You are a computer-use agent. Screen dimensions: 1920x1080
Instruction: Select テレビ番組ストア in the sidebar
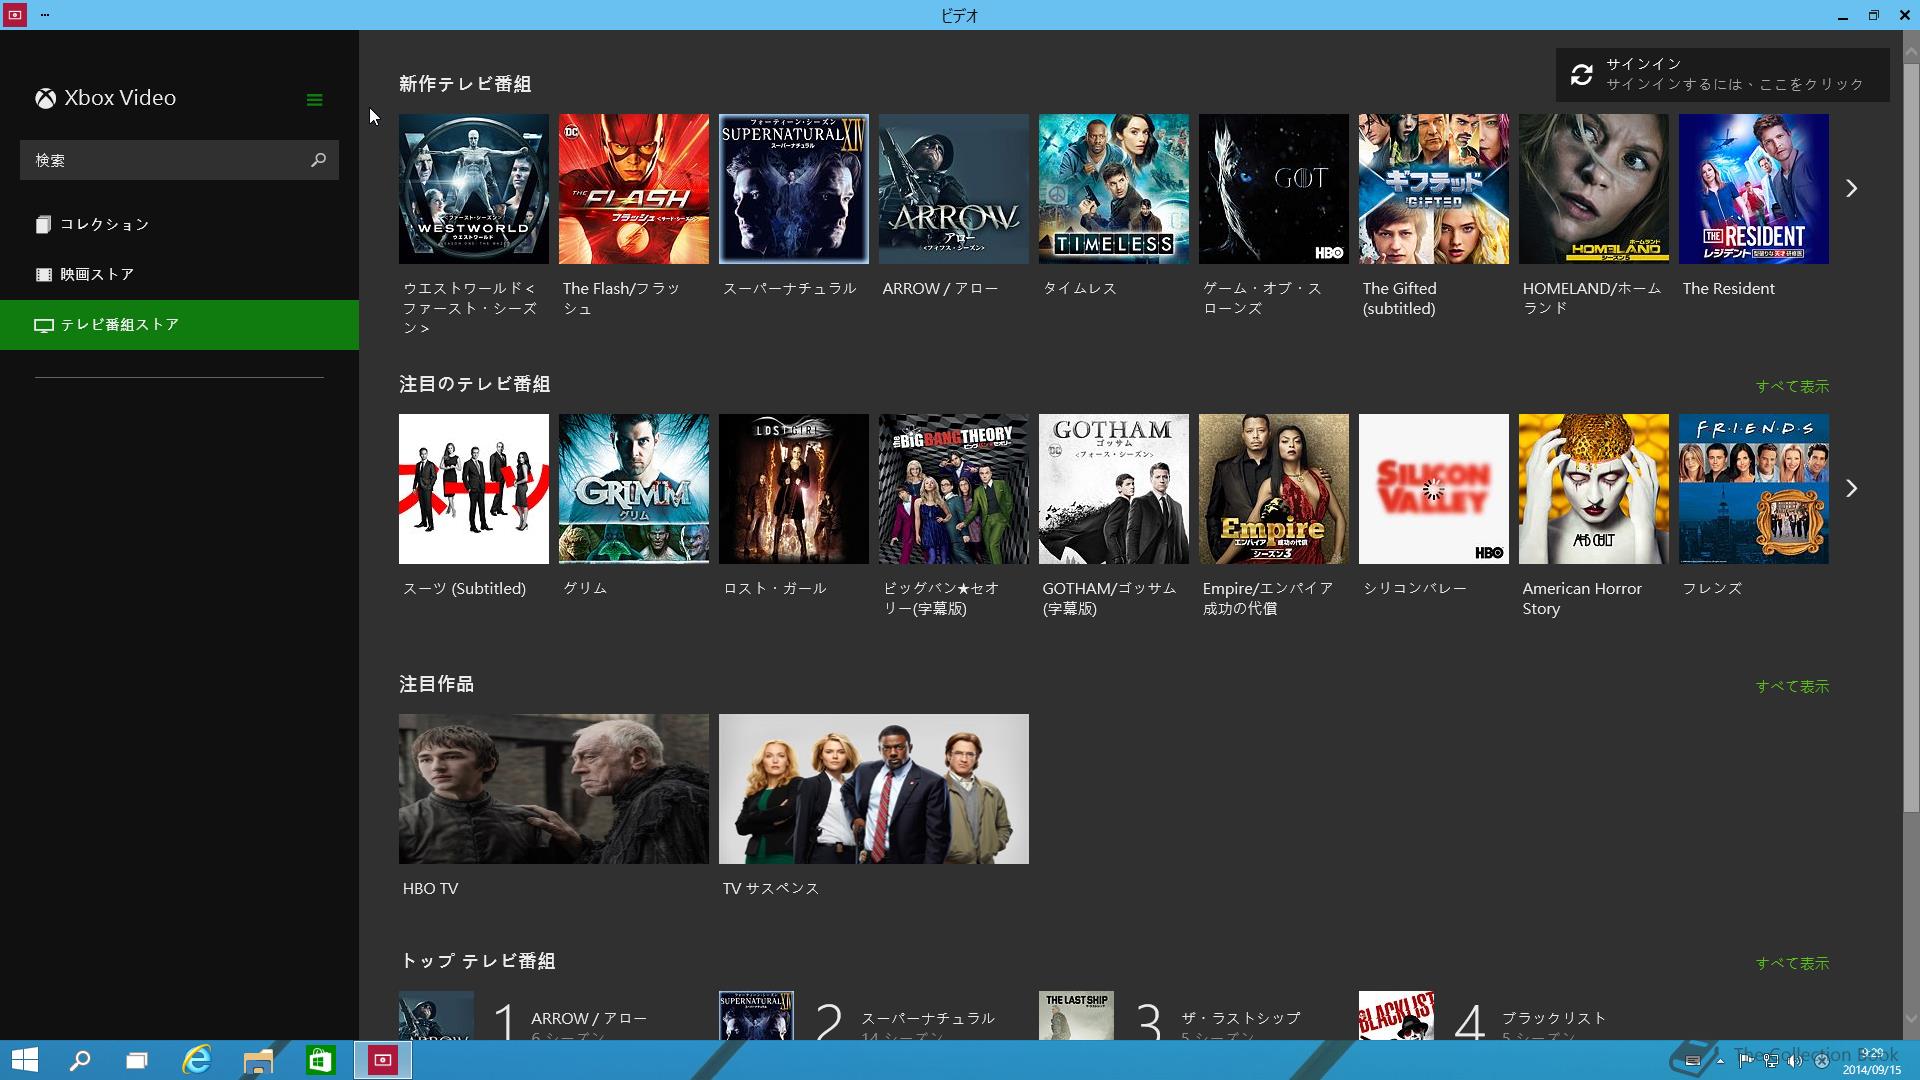(x=180, y=325)
